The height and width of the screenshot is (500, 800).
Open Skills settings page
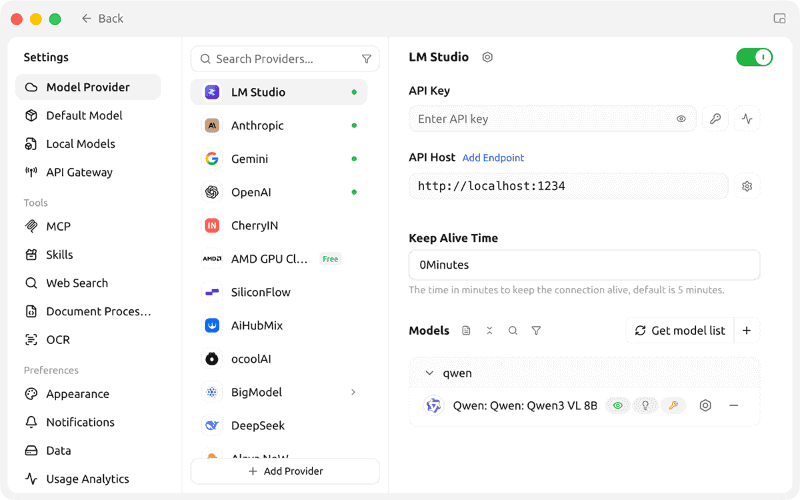click(88, 255)
